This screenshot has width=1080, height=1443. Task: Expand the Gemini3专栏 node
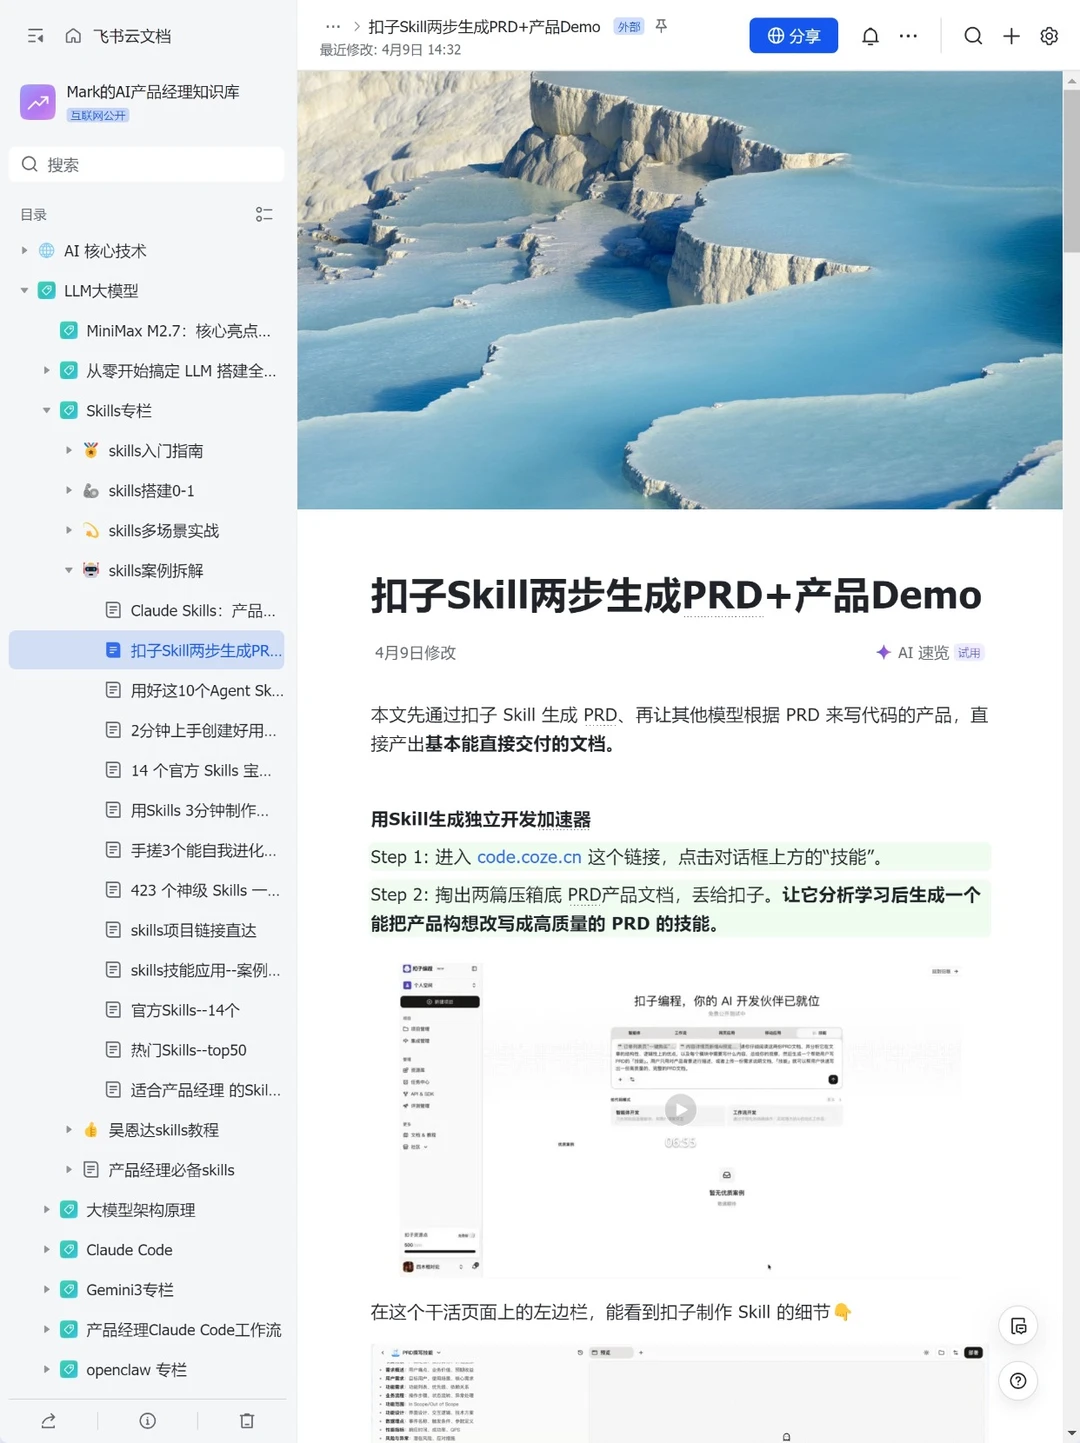[46, 1290]
